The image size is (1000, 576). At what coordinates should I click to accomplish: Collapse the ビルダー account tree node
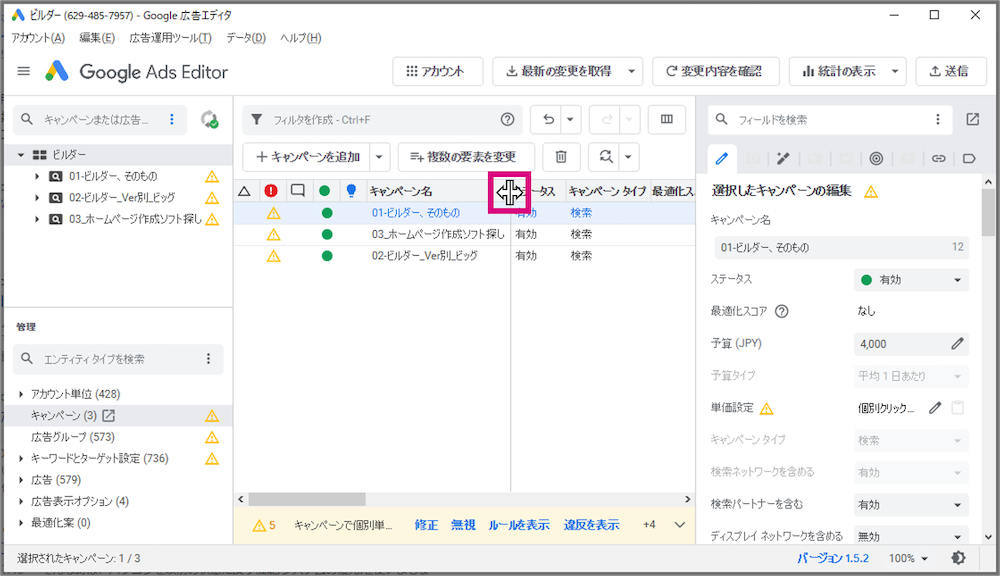pos(21,154)
